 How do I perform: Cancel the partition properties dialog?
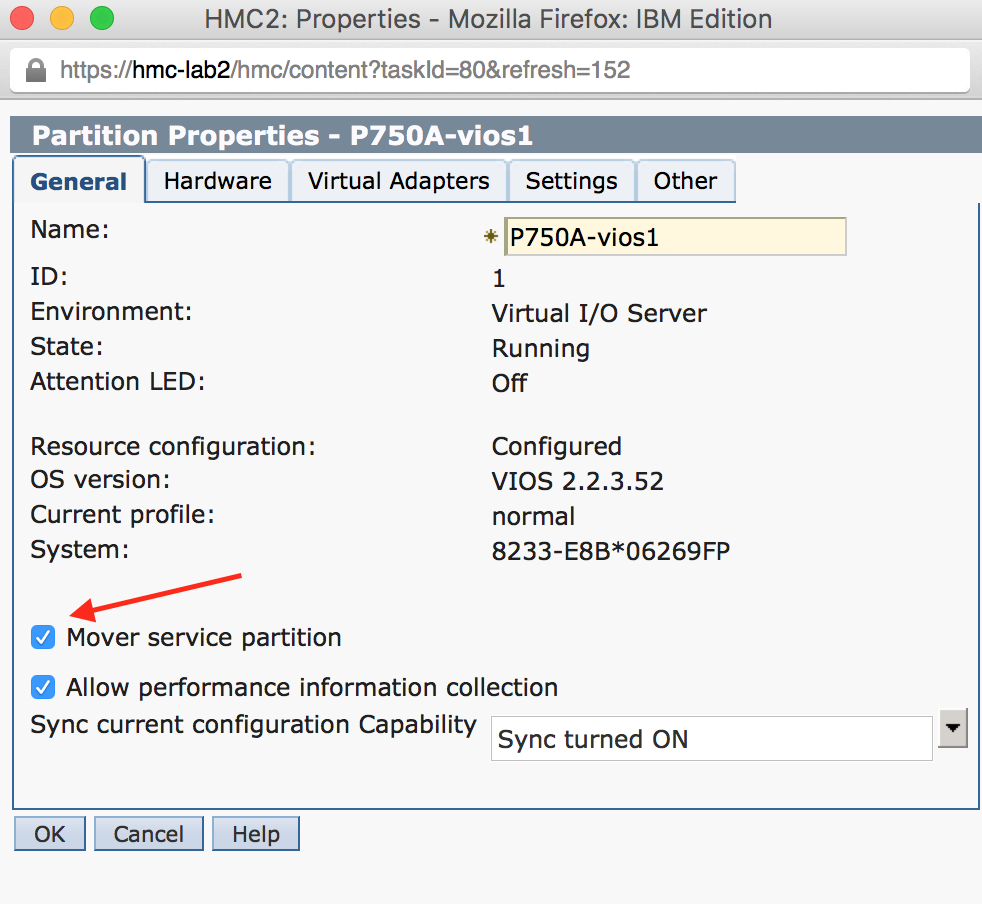148,833
